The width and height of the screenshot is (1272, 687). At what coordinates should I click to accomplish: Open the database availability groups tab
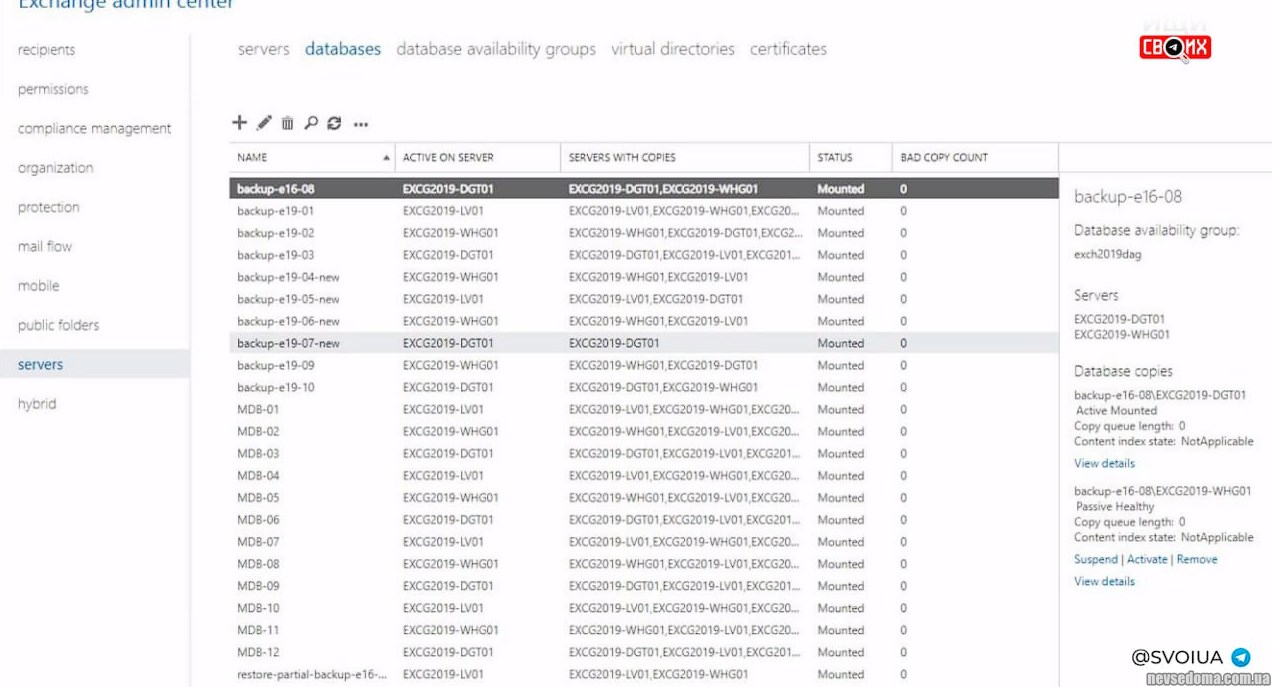pyautogui.click(x=495, y=49)
